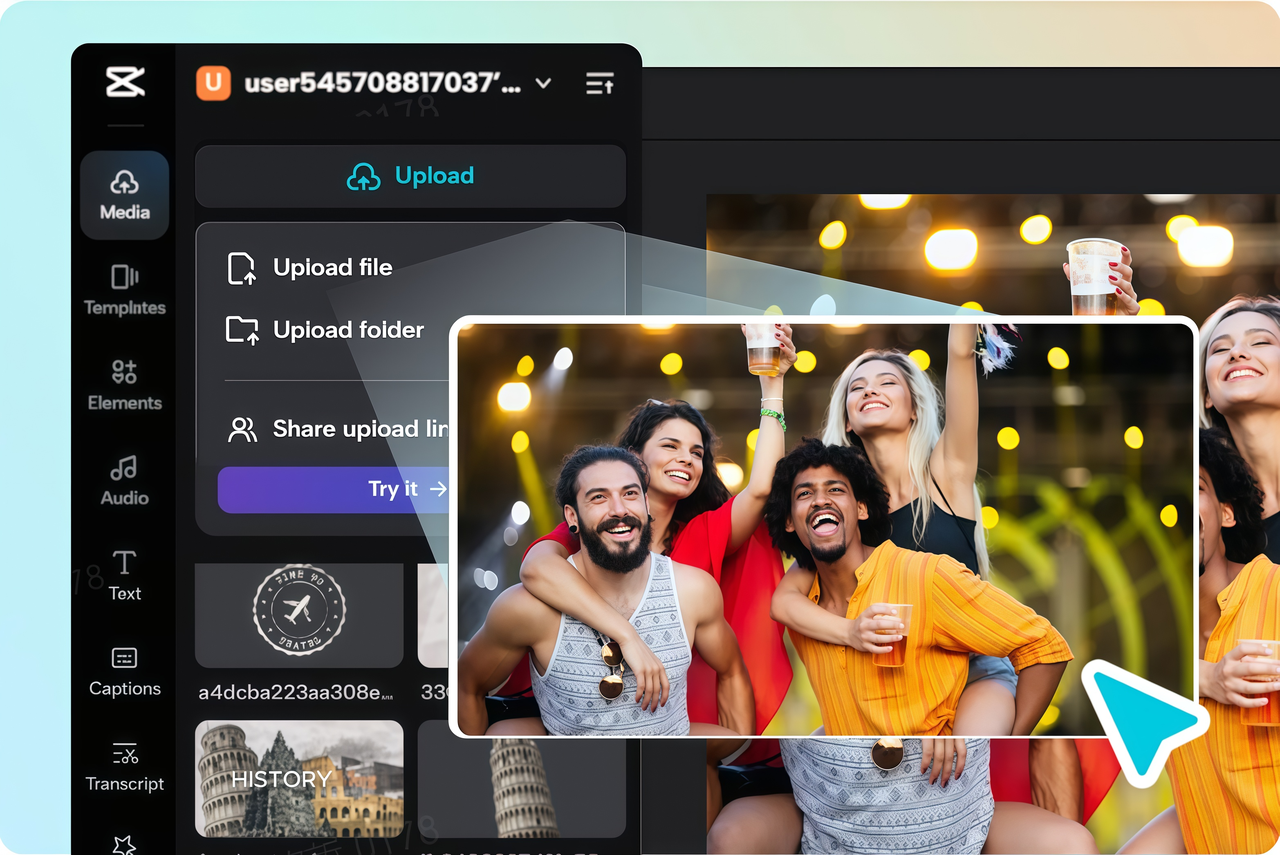Screen dimensions: 1280x855
Task: Switch to the Templates sidebar tab
Action: point(125,290)
